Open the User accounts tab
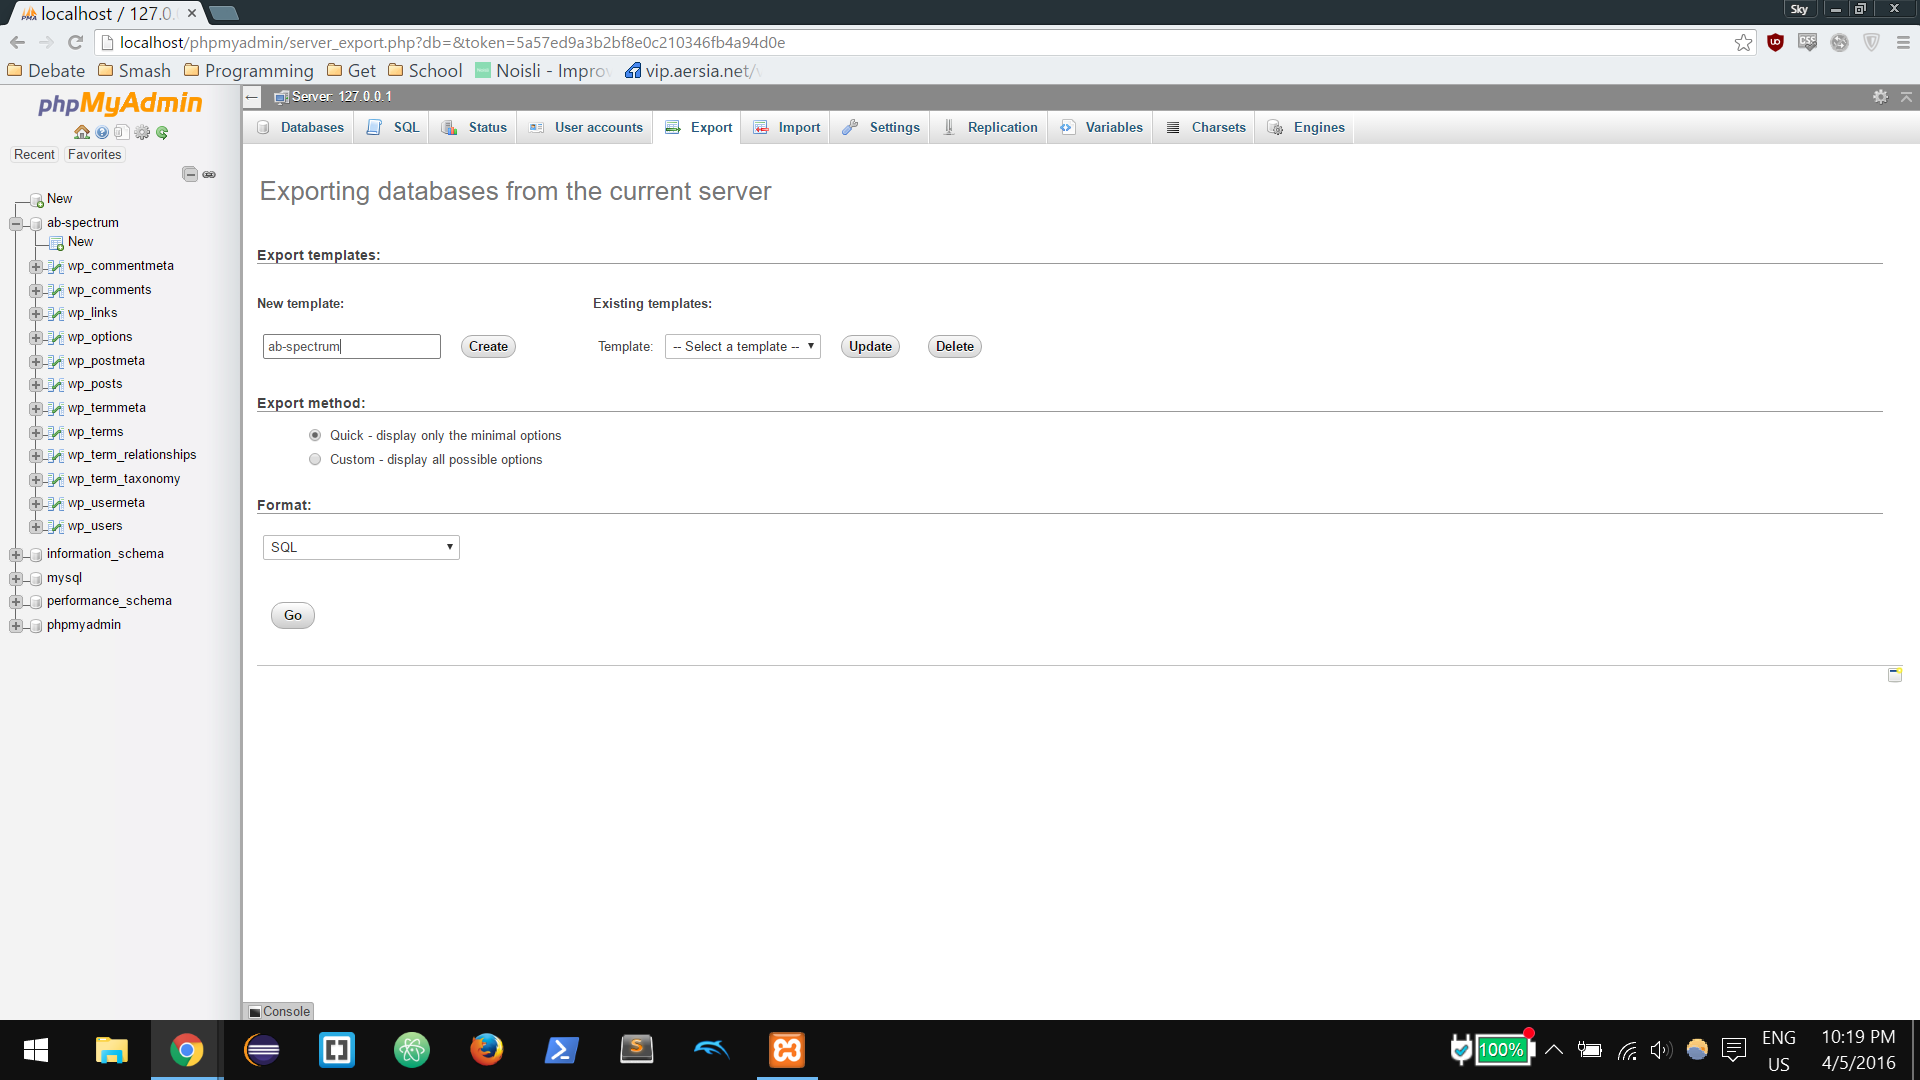Image resolution: width=1920 pixels, height=1080 pixels. click(586, 127)
